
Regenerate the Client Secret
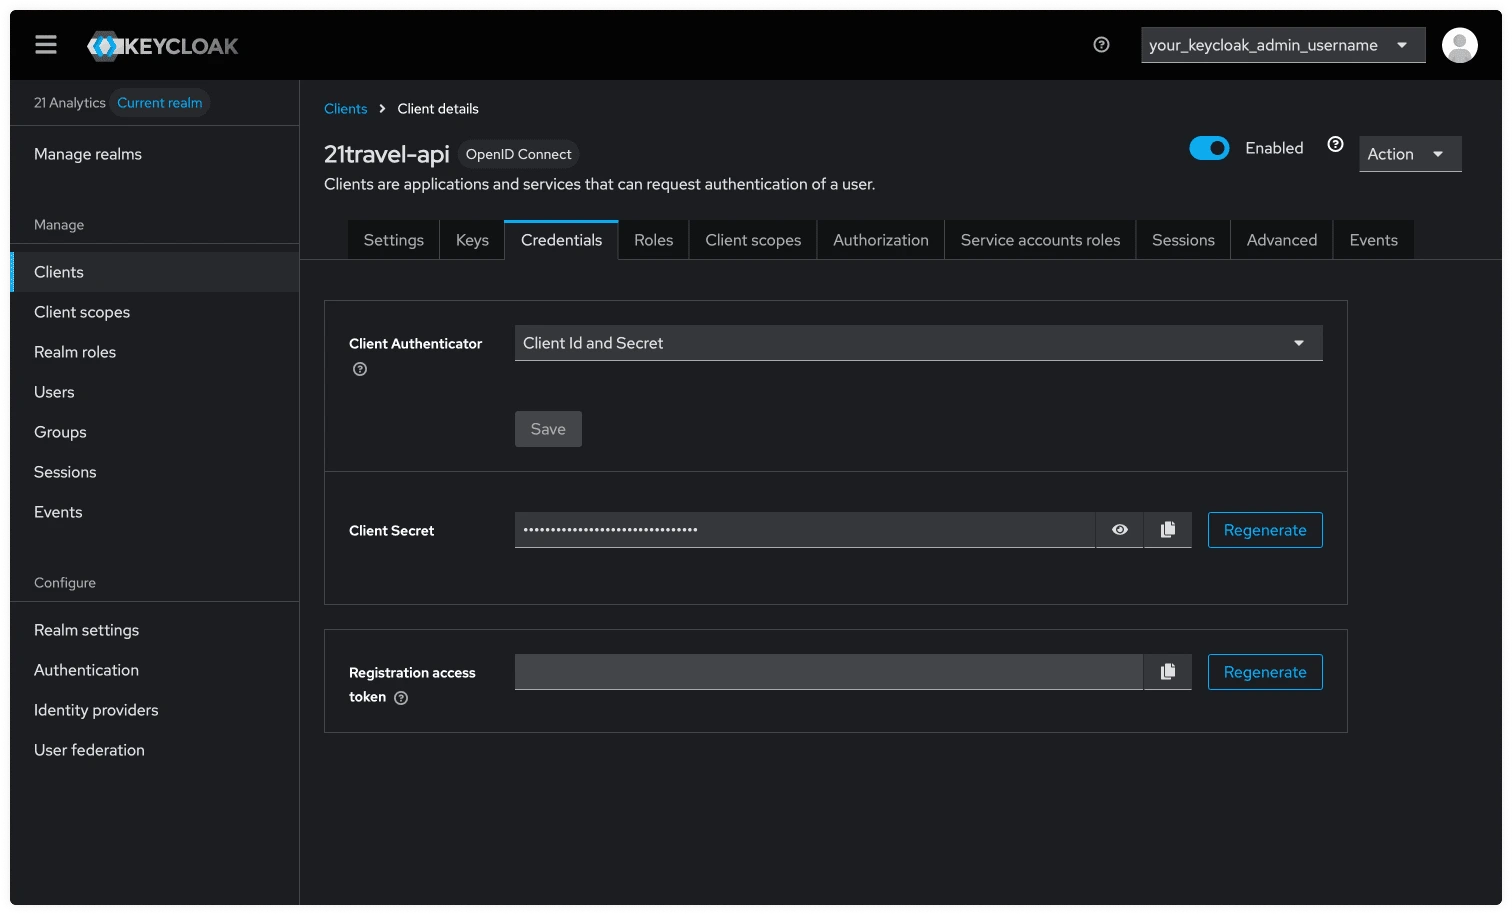pyautogui.click(x=1264, y=530)
